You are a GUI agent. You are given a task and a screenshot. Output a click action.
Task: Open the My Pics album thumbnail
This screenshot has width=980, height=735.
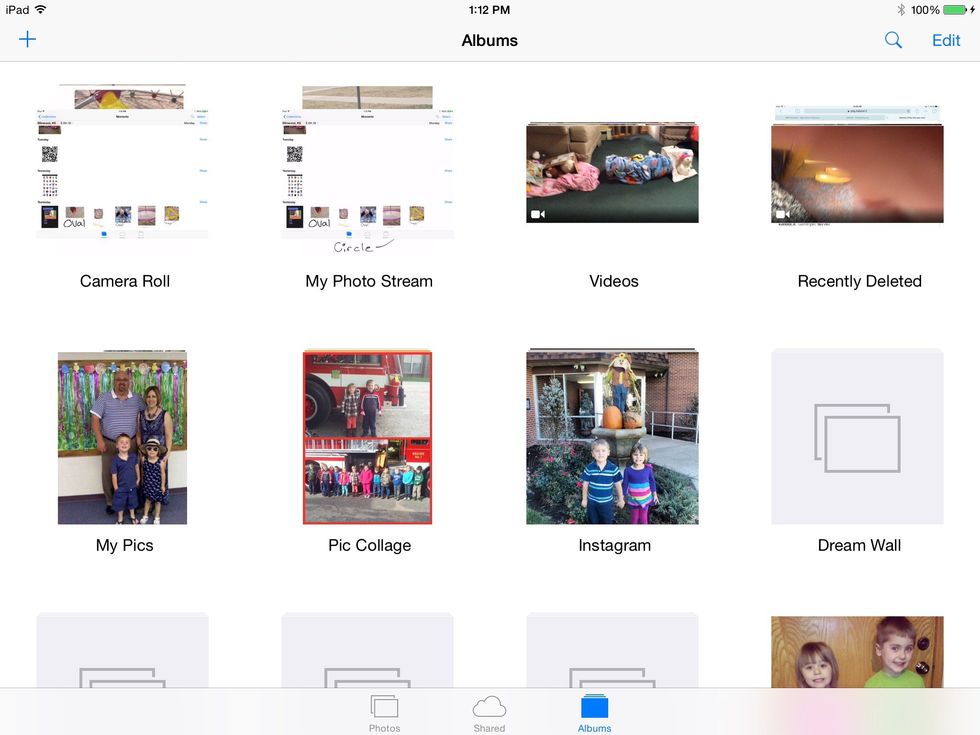coord(122,437)
